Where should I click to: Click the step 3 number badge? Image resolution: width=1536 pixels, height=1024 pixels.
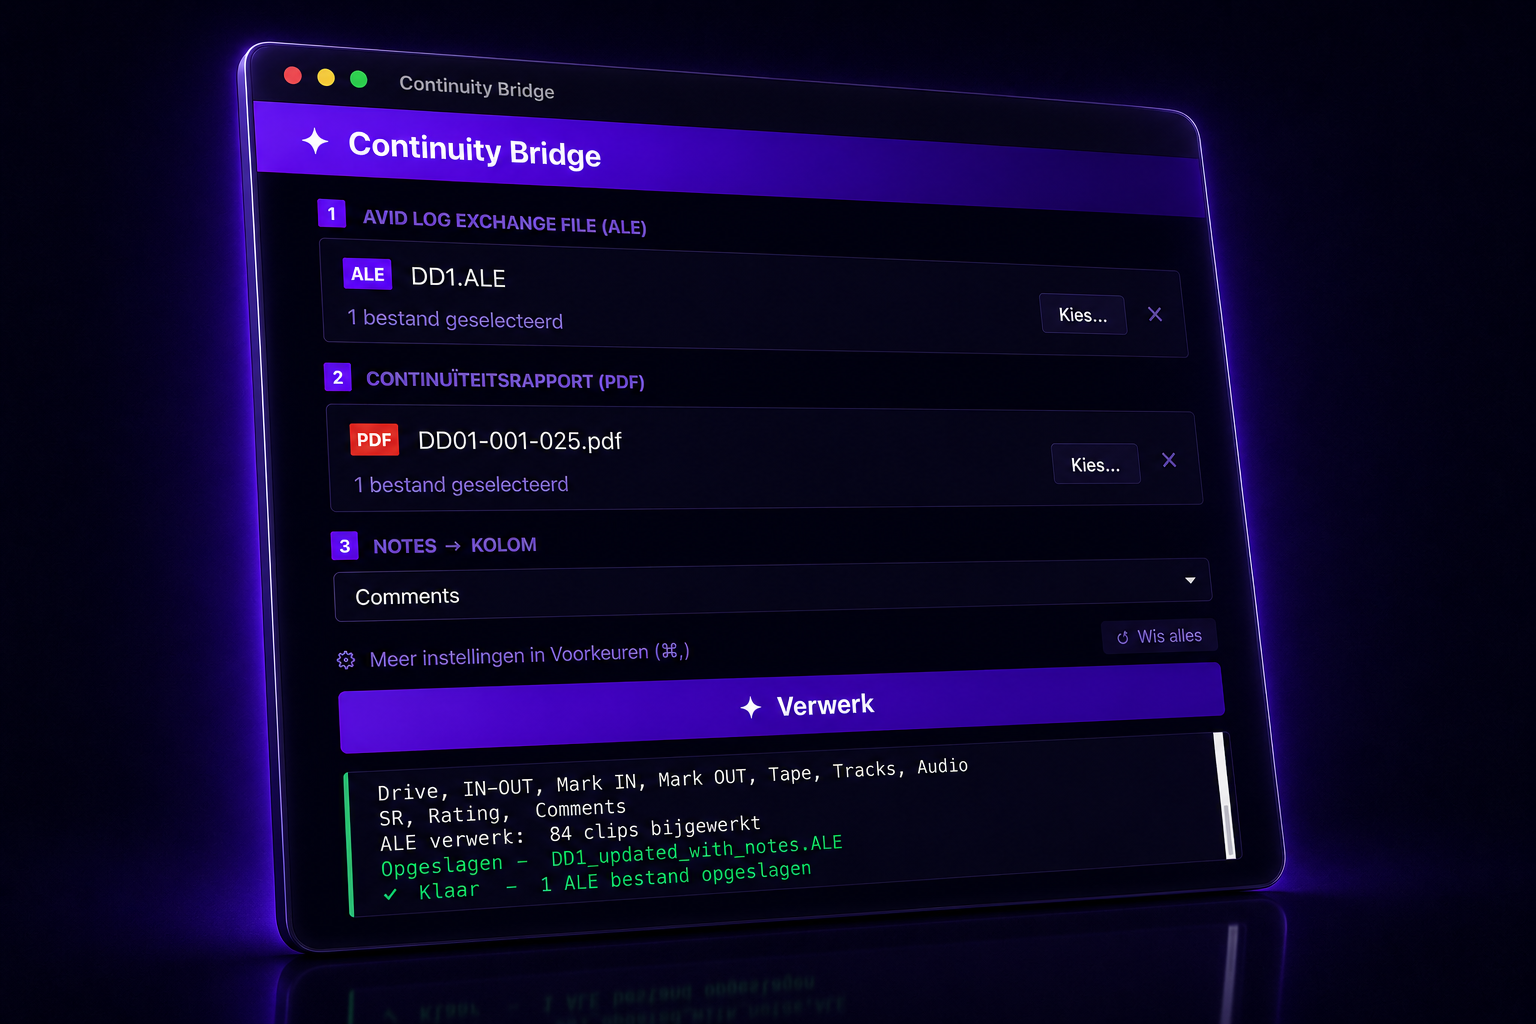coord(345,546)
